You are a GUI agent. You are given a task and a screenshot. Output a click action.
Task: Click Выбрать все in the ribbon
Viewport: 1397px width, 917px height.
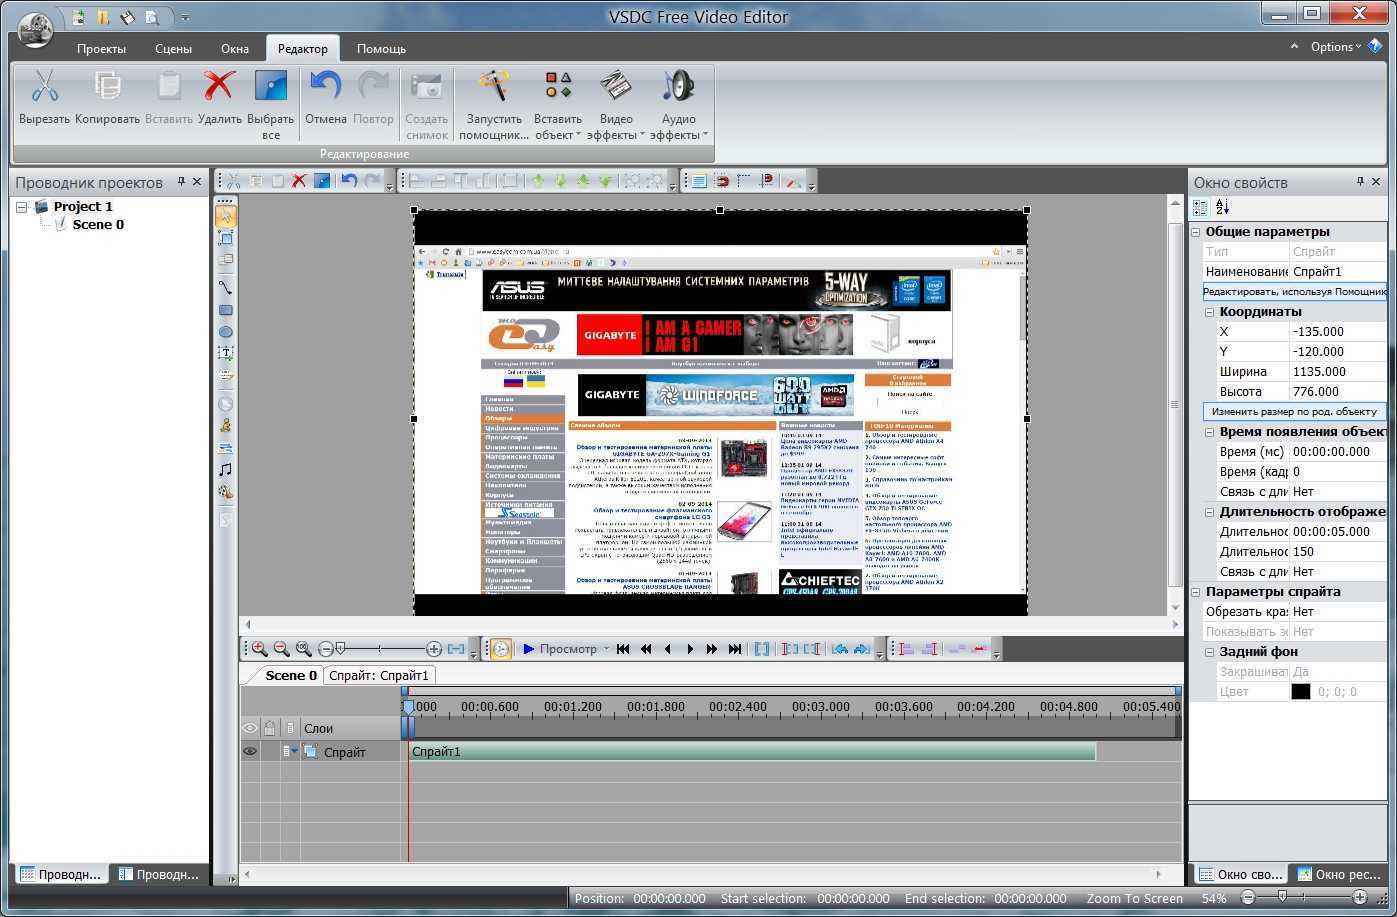[x=271, y=104]
